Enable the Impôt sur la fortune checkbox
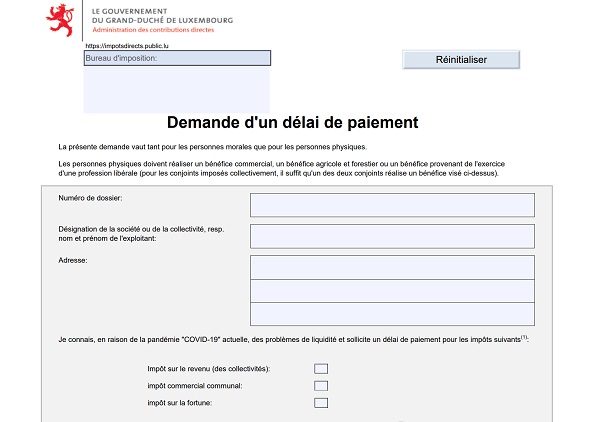The width and height of the screenshot is (600, 422). coord(321,403)
